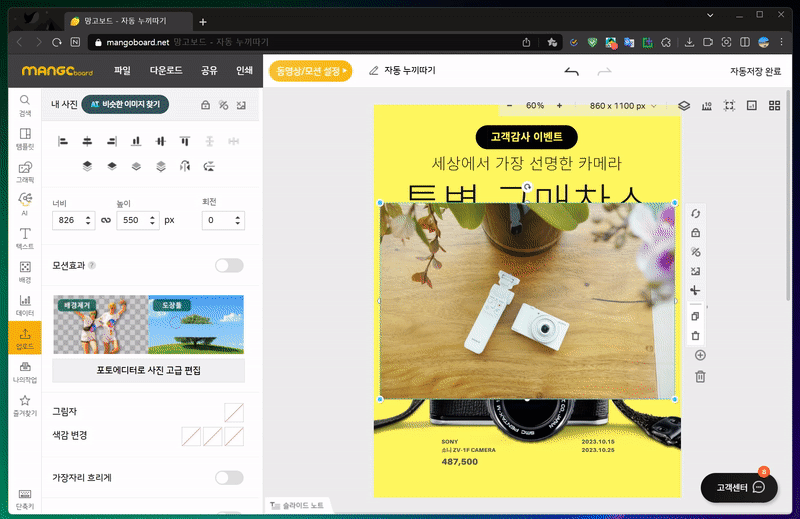Image resolution: width=800 pixels, height=519 pixels.
Task: Click the trash icon in image floating toolbar
Action: [695, 336]
